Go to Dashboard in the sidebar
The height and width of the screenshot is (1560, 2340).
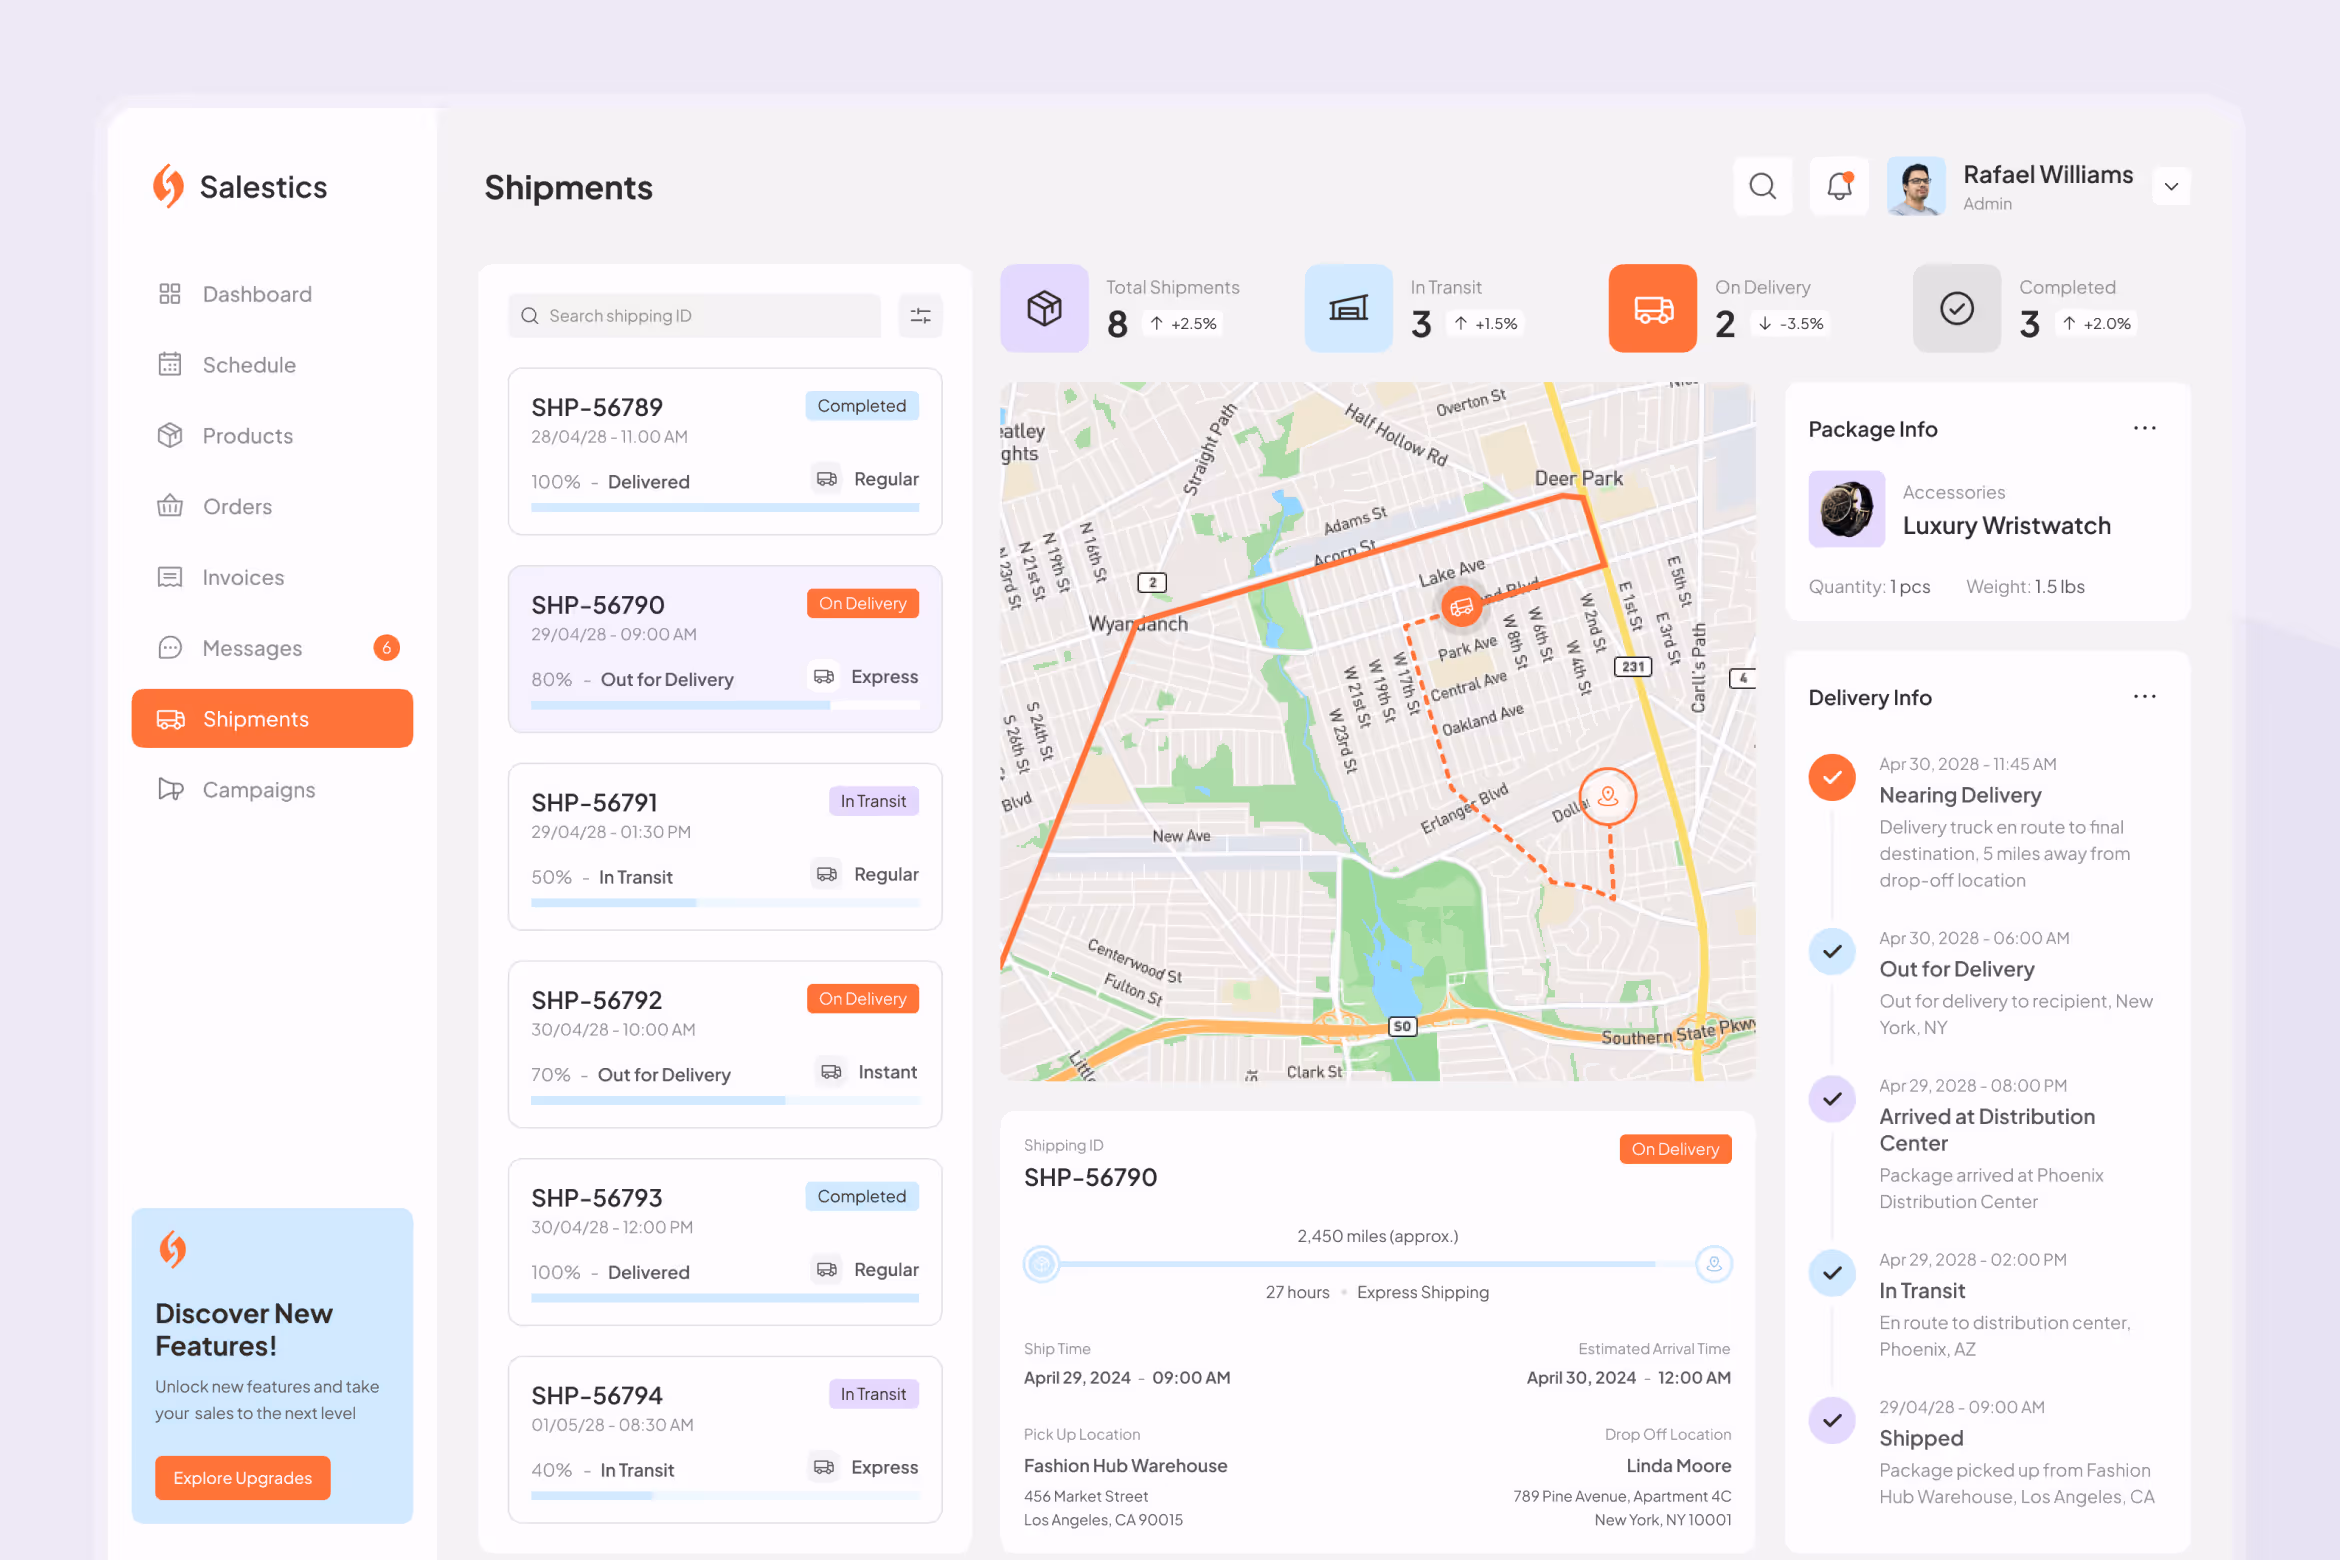257,294
